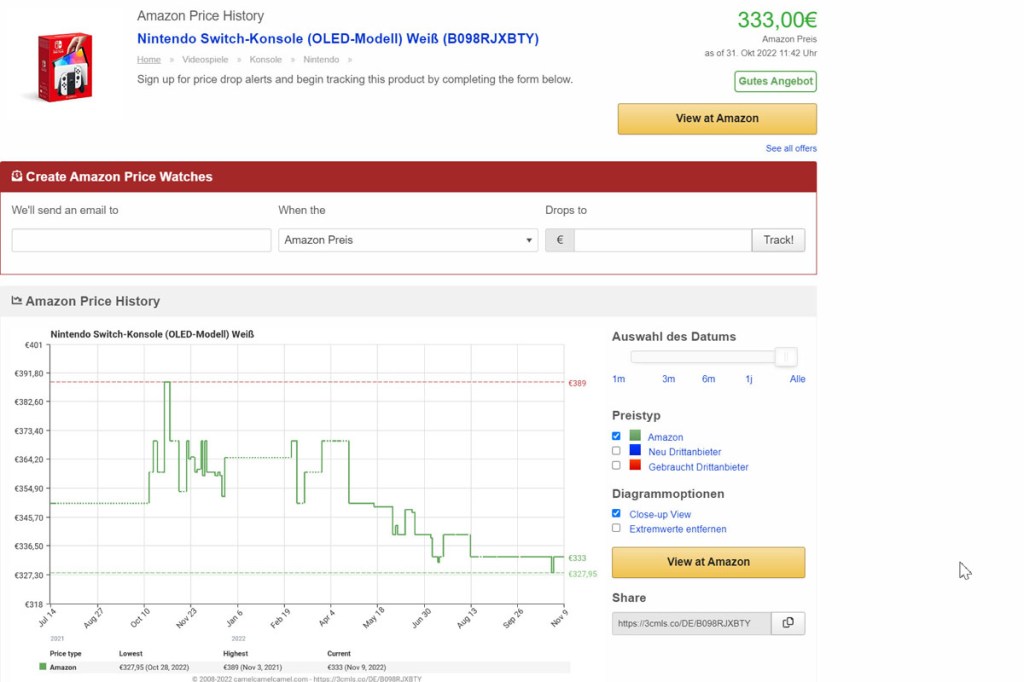This screenshot has height=682, width=1024.
Task: Select the Alle date range
Action: (x=797, y=379)
